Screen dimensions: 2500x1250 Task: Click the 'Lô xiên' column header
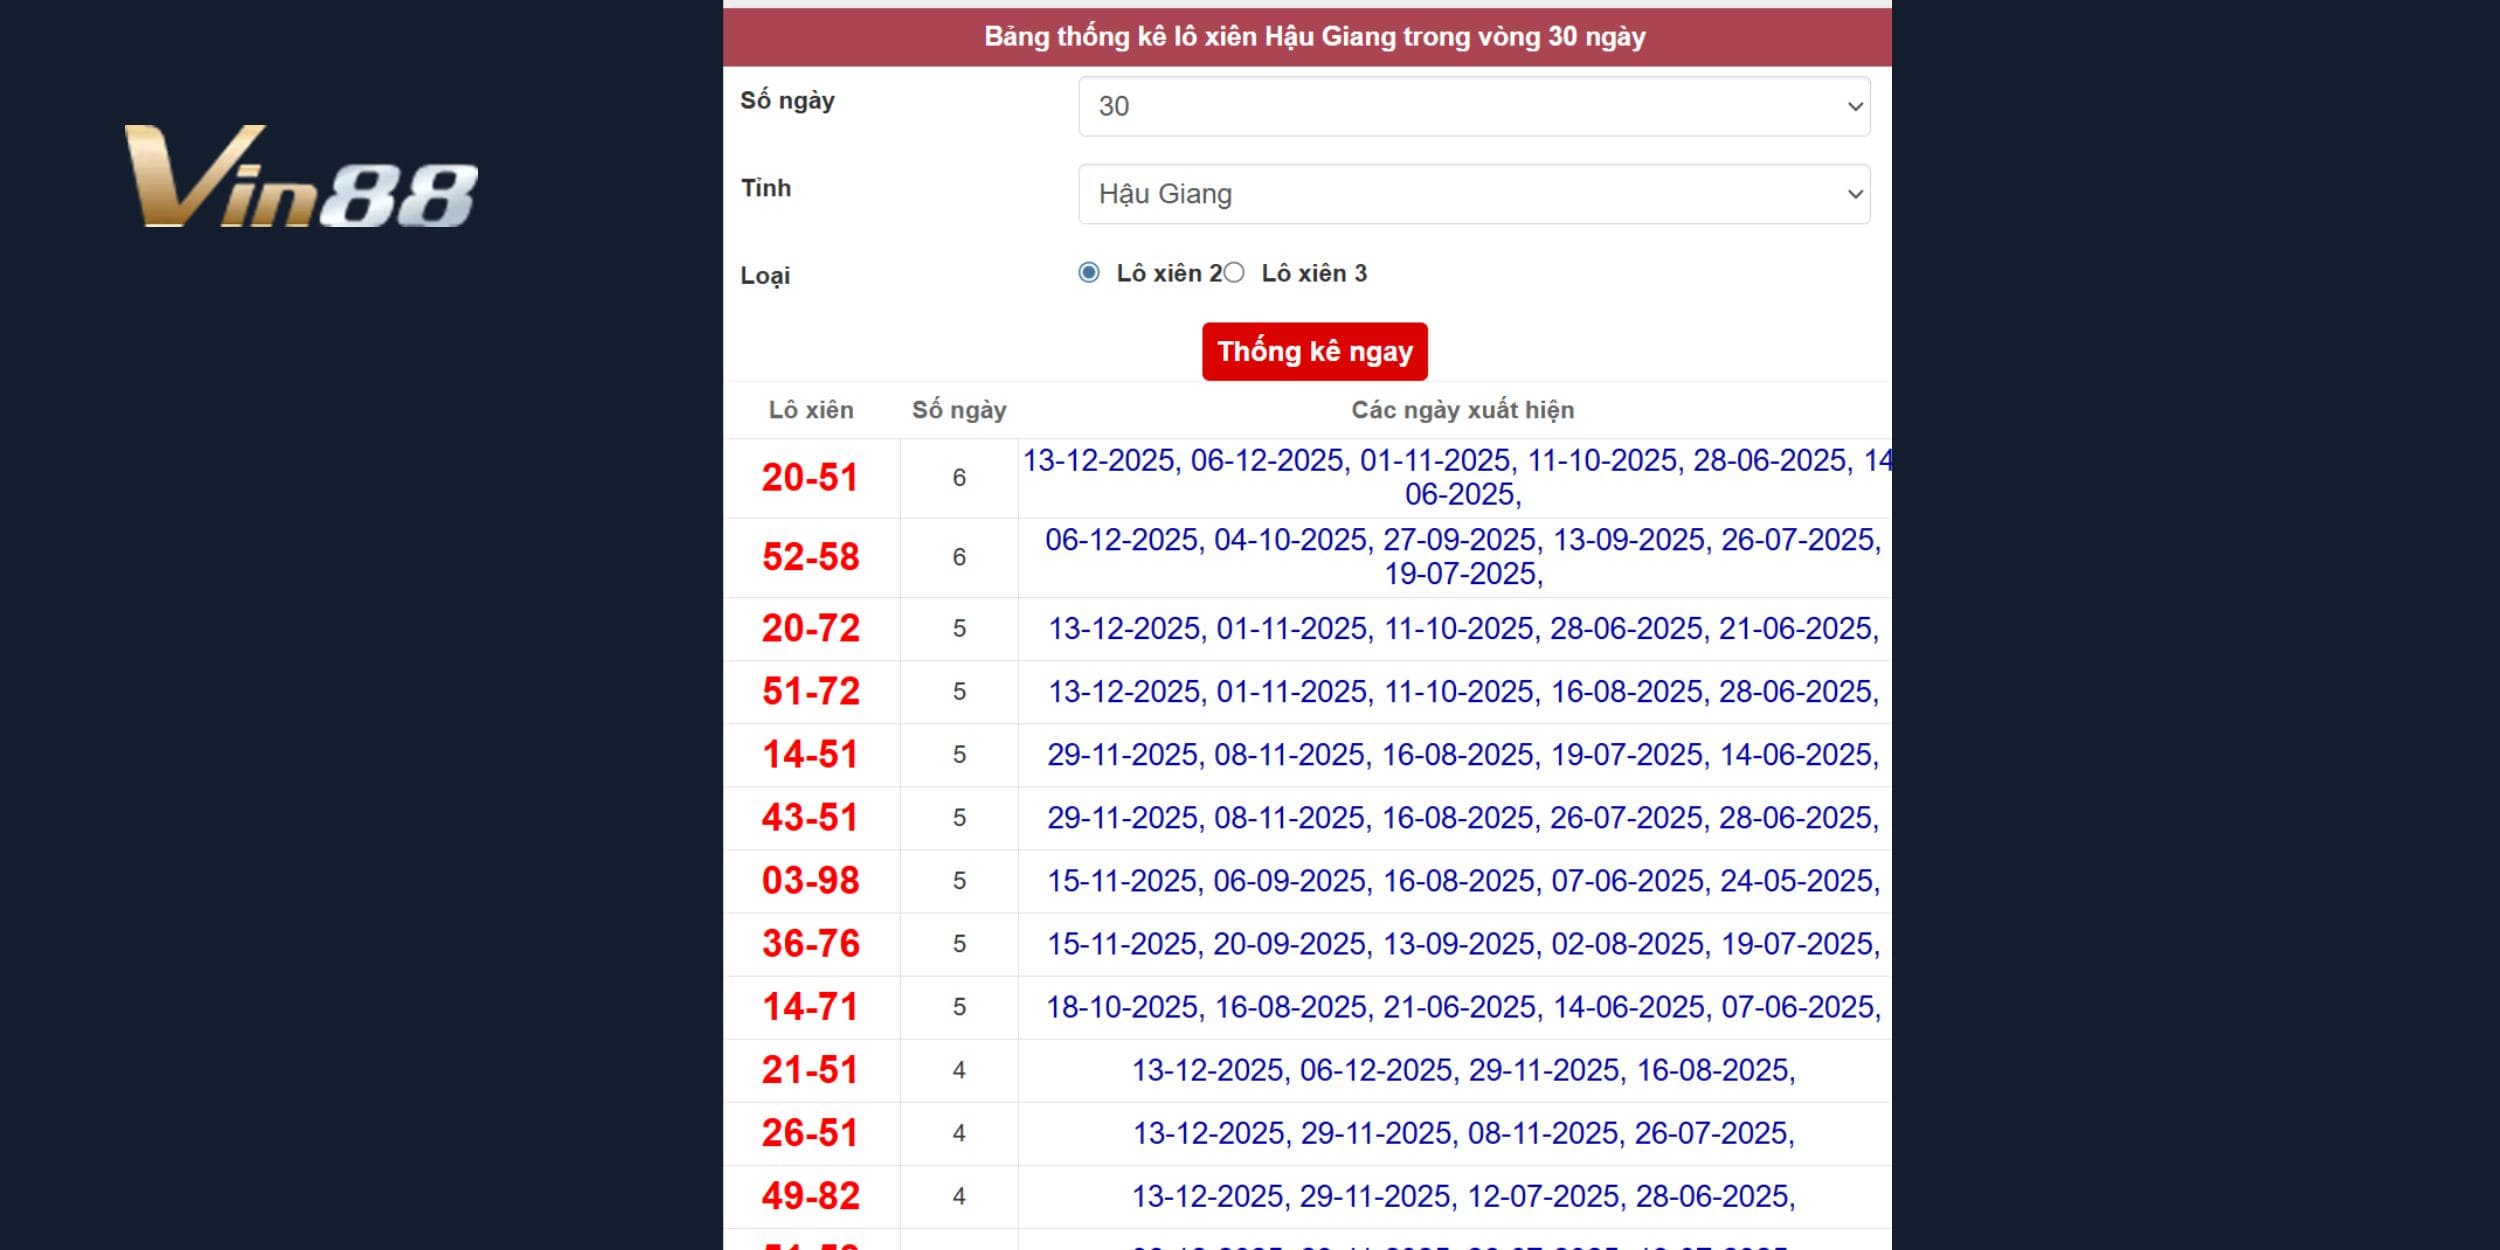point(811,410)
